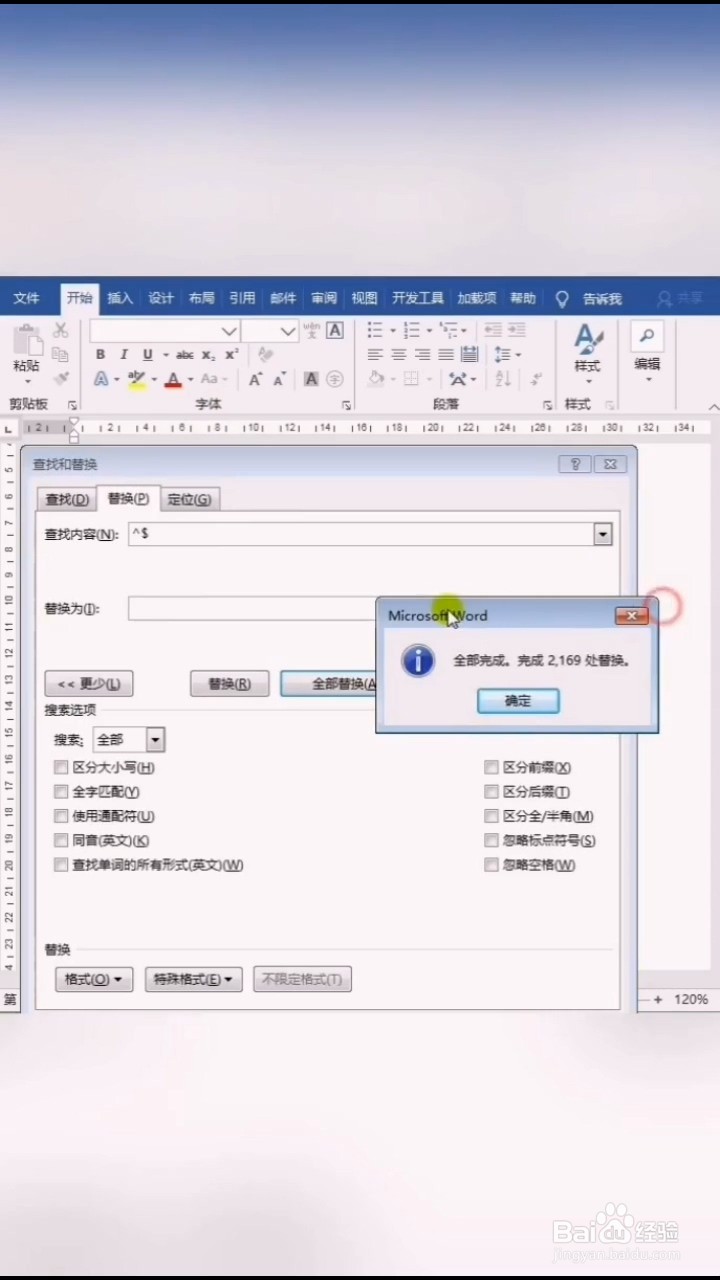Open the 搜索 direction dropdown (全部)

155,740
